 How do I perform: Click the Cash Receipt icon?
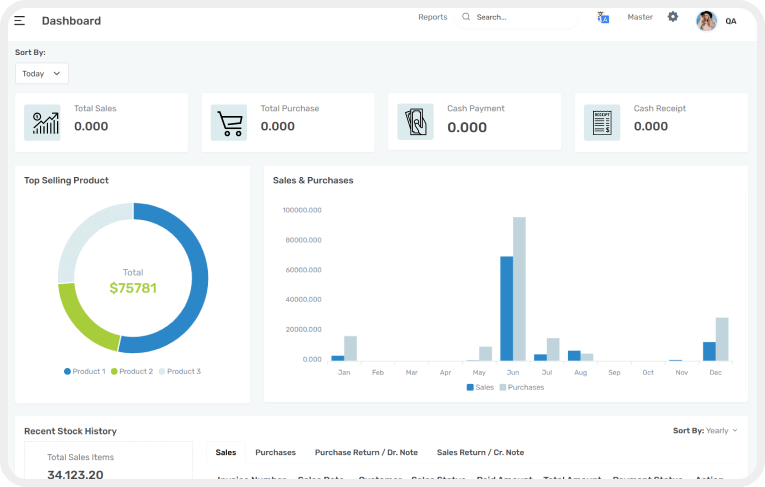(602, 122)
